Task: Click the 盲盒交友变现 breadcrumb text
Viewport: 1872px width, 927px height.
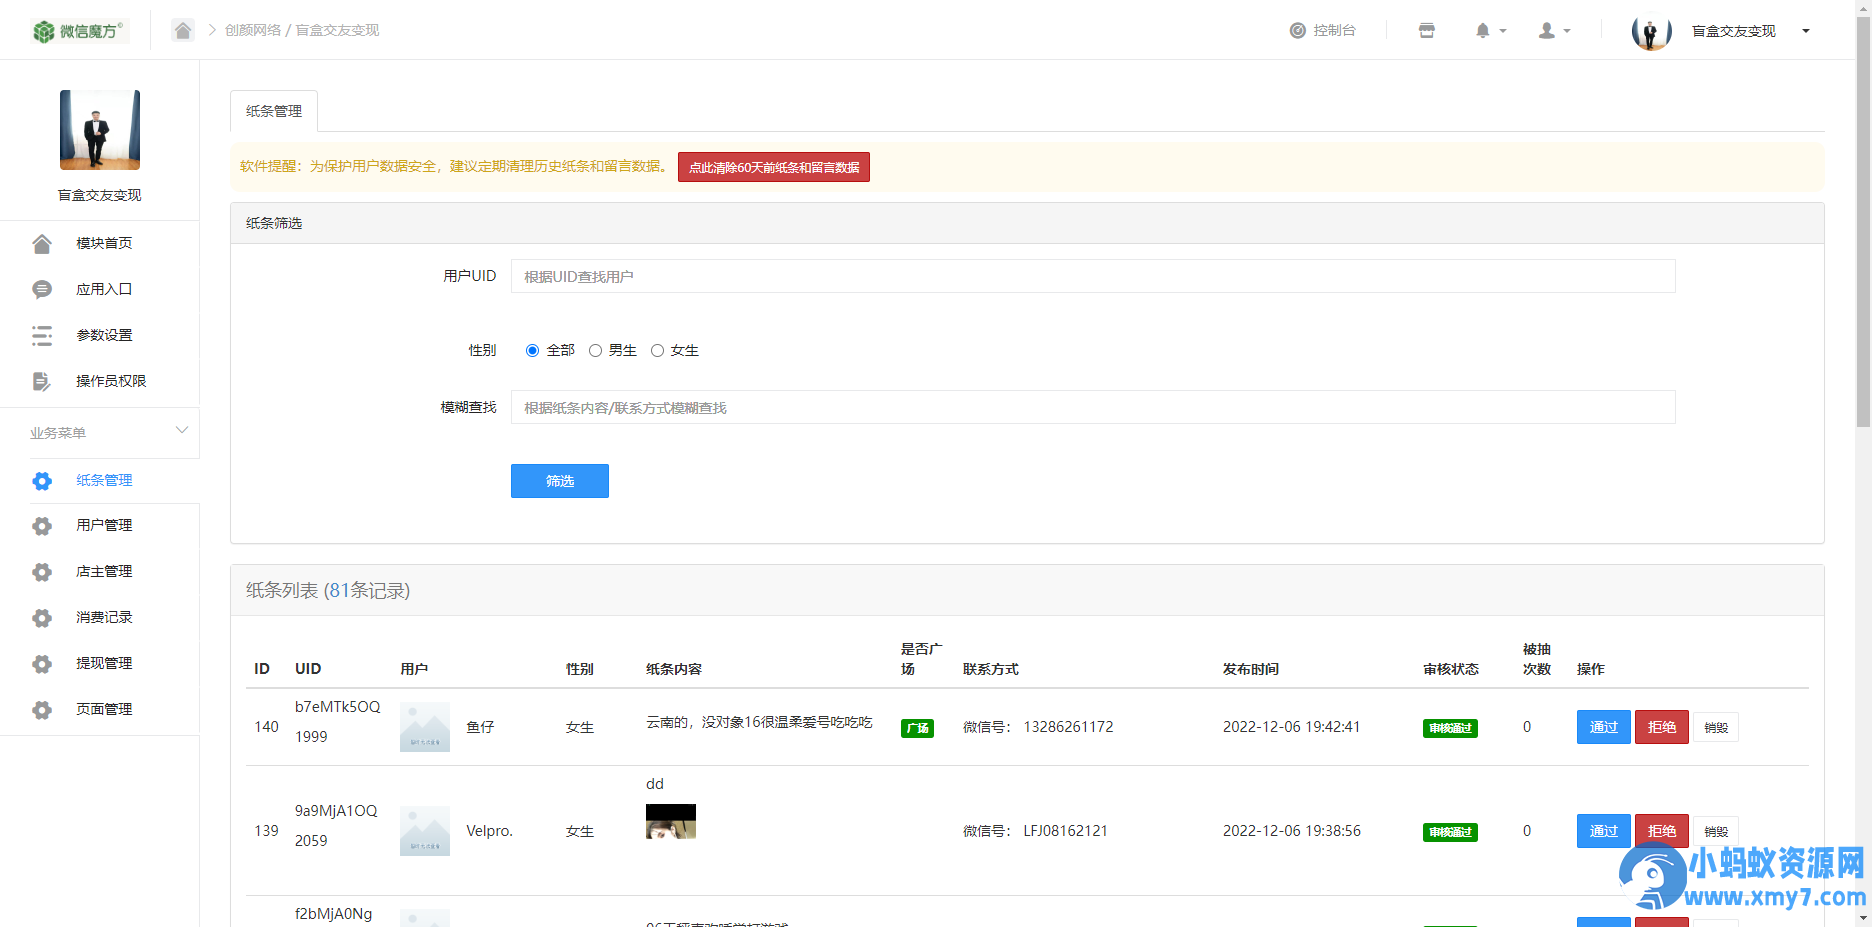Action: point(337,30)
